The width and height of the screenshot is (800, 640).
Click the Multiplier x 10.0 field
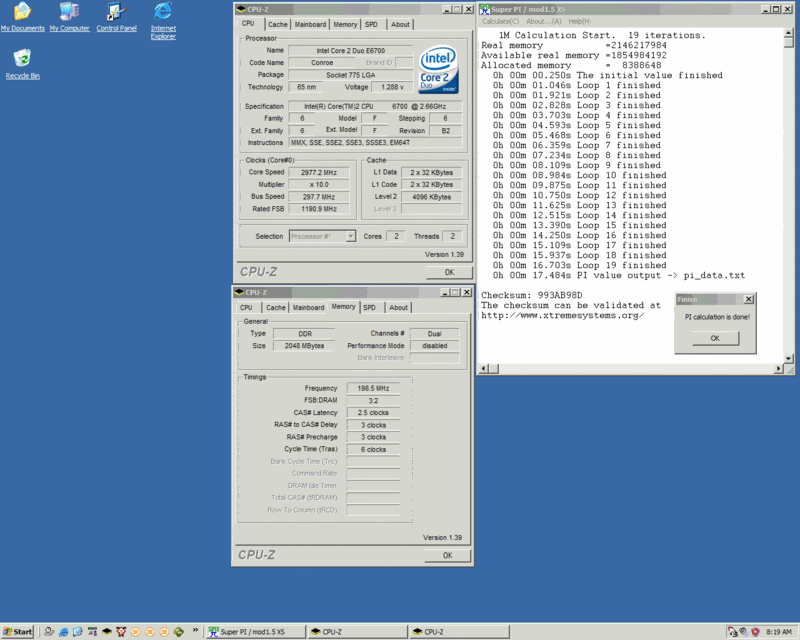tap(319, 184)
